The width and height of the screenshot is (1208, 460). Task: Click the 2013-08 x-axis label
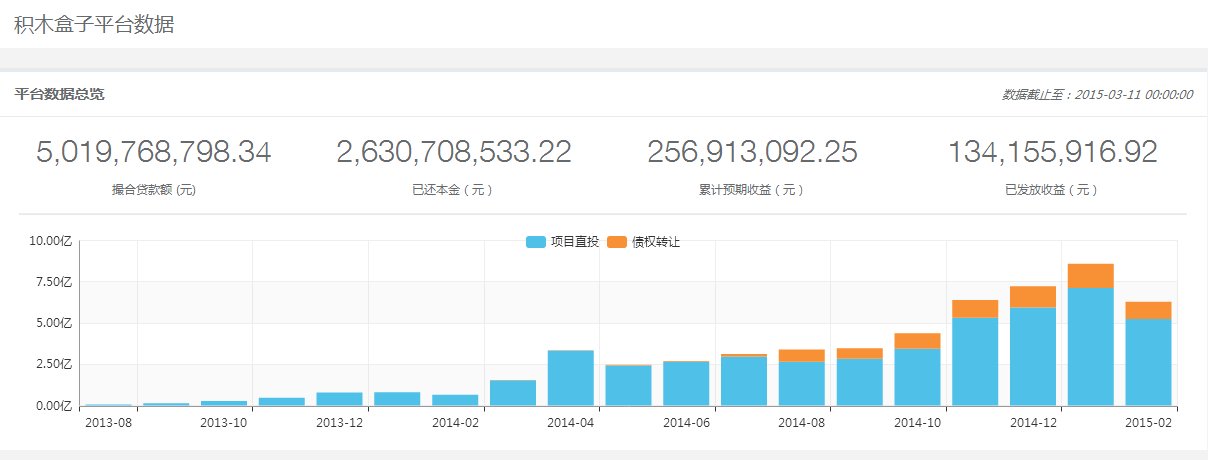click(108, 423)
